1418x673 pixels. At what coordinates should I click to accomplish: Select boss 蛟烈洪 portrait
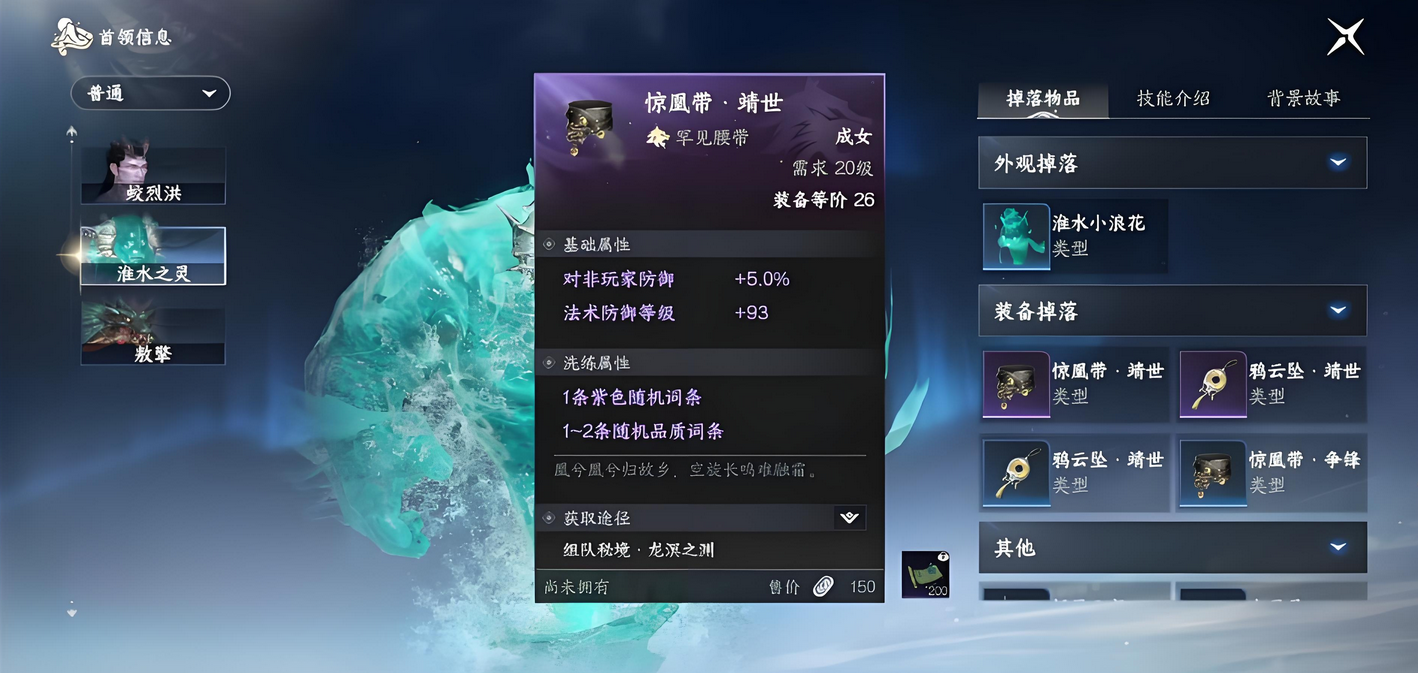pos(153,175)
